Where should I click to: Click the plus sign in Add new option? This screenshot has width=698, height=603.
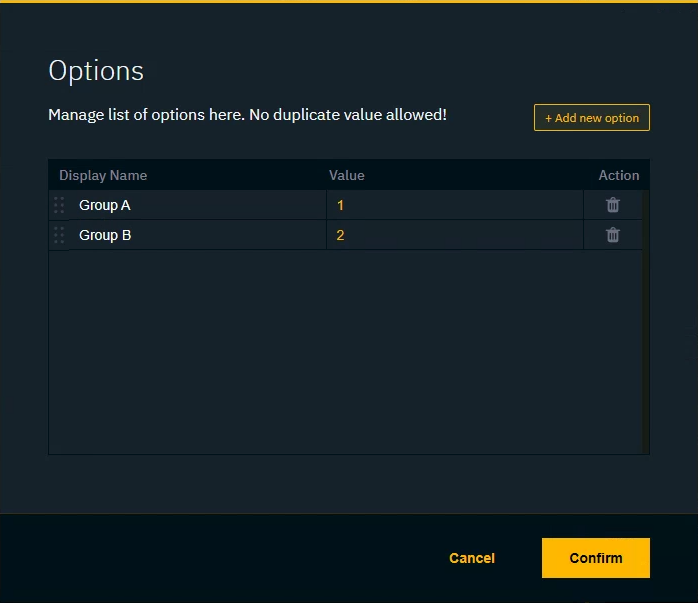548,118
